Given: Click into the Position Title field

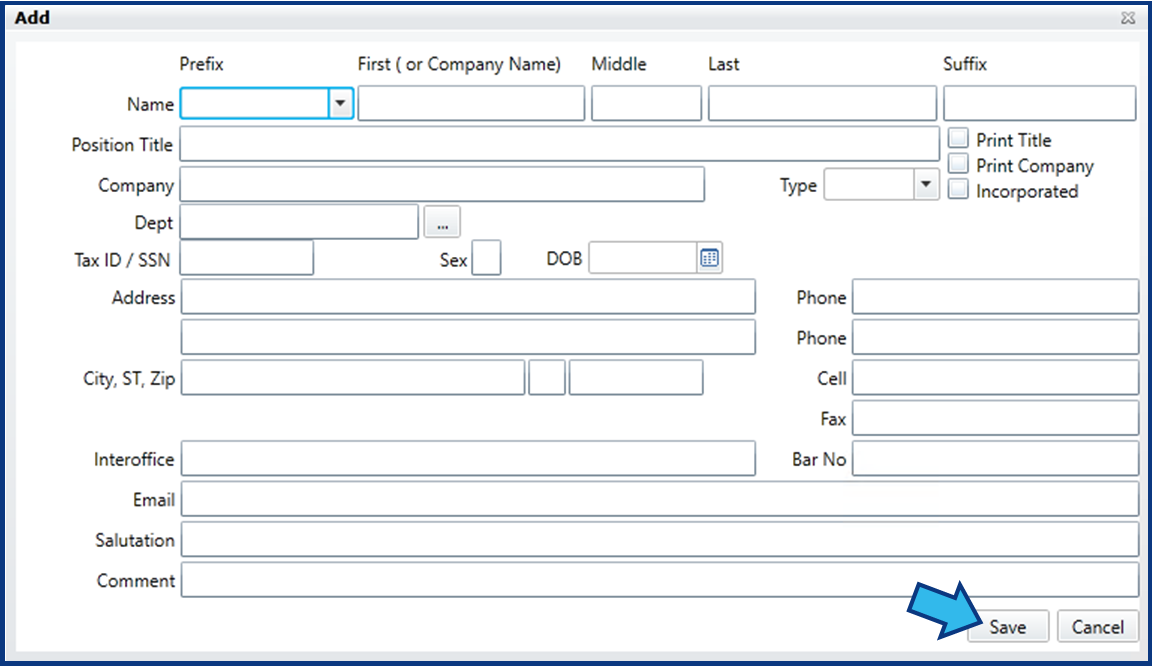Looking at the screenshot, I should tap(560, 143).
